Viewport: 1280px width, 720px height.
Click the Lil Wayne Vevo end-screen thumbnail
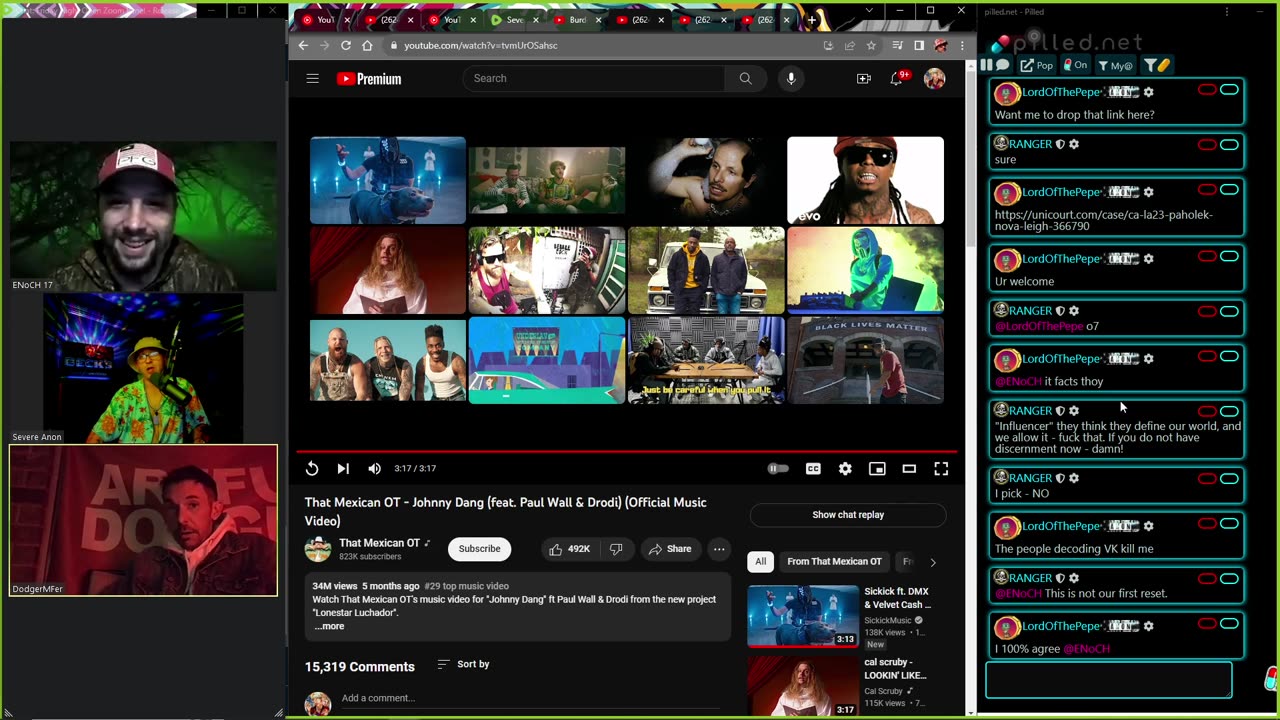(x=865, y=180)
